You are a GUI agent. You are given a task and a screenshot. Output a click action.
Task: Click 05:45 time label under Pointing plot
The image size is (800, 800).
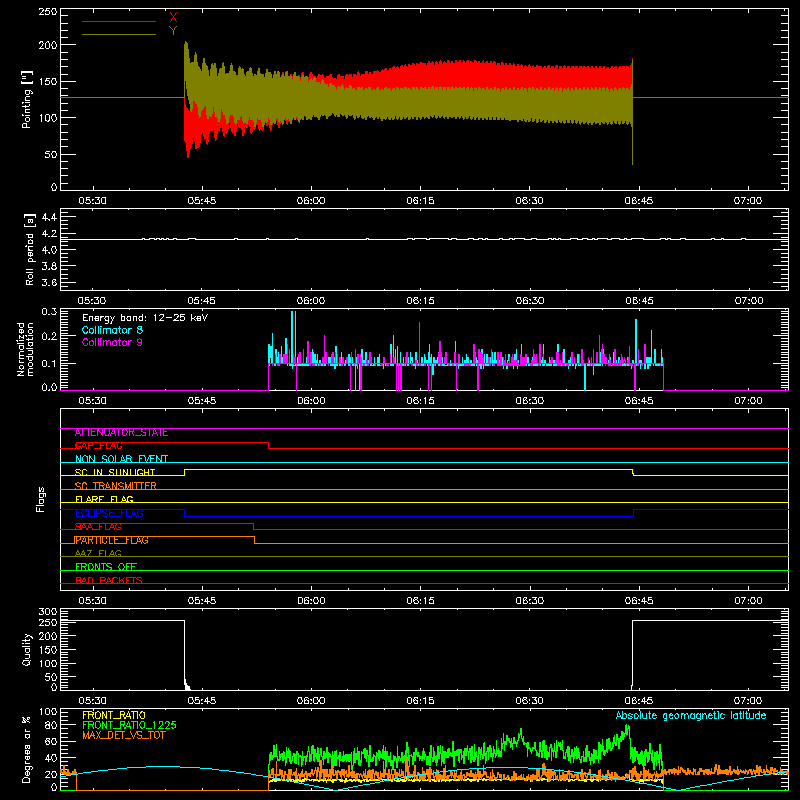pyautogui.click(x=202, y=201)
